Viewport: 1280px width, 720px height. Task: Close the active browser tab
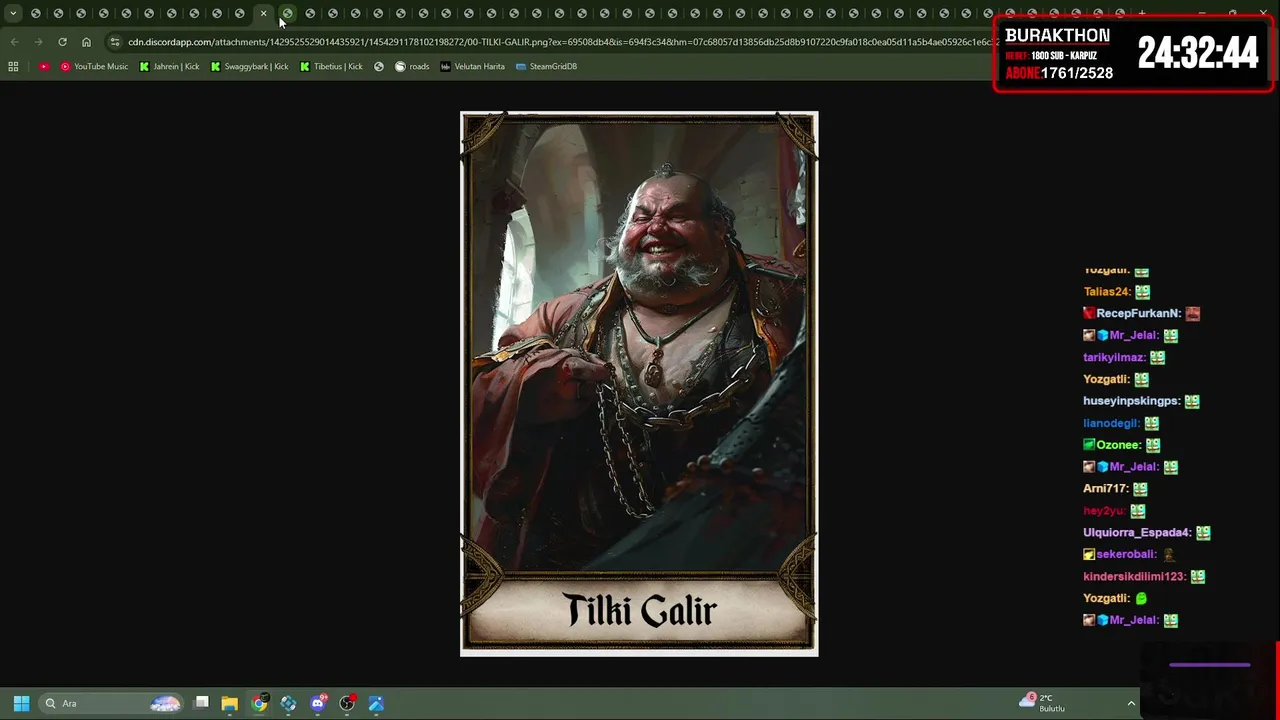pos(264,13)
